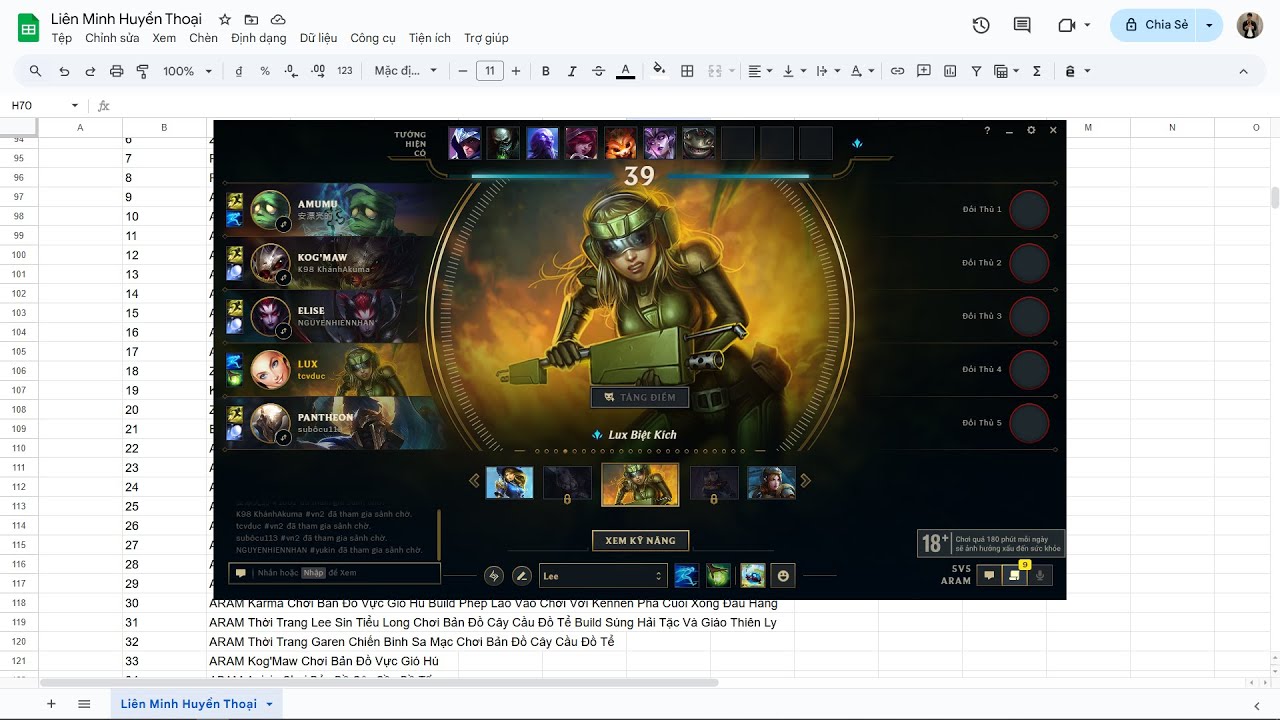Open the 123 number format menu
The width and height of the screenshot is (1280, 720).
[x=345, y=71]
